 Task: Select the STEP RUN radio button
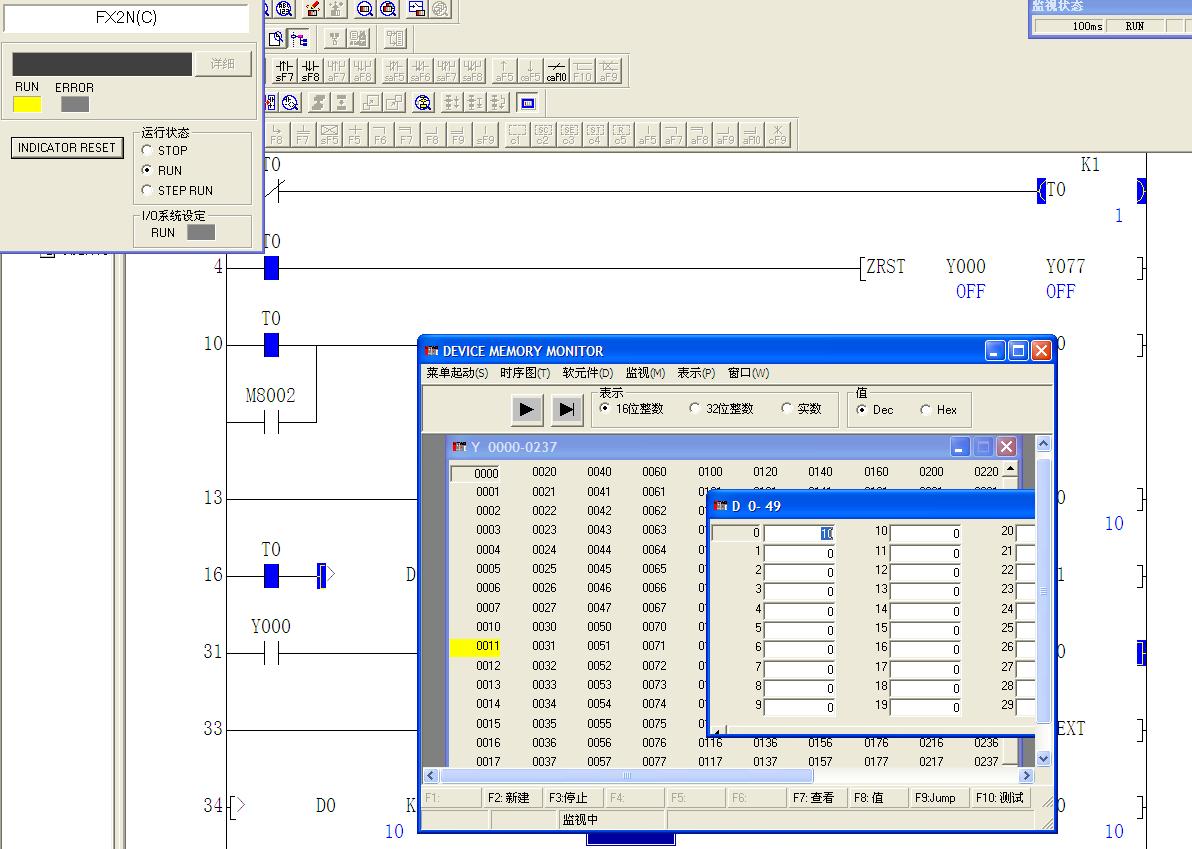(x=148, y=190)
